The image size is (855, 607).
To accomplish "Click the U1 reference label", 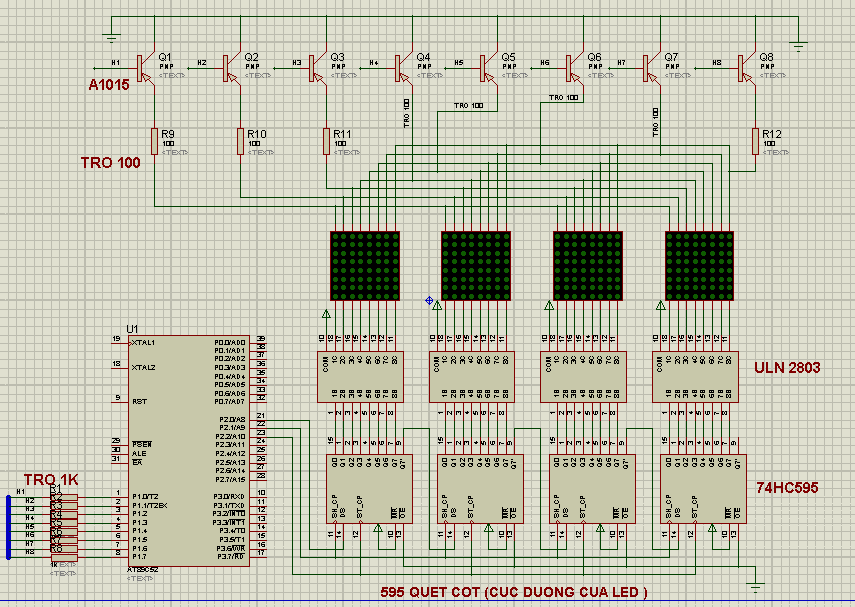I will (132, 329).
